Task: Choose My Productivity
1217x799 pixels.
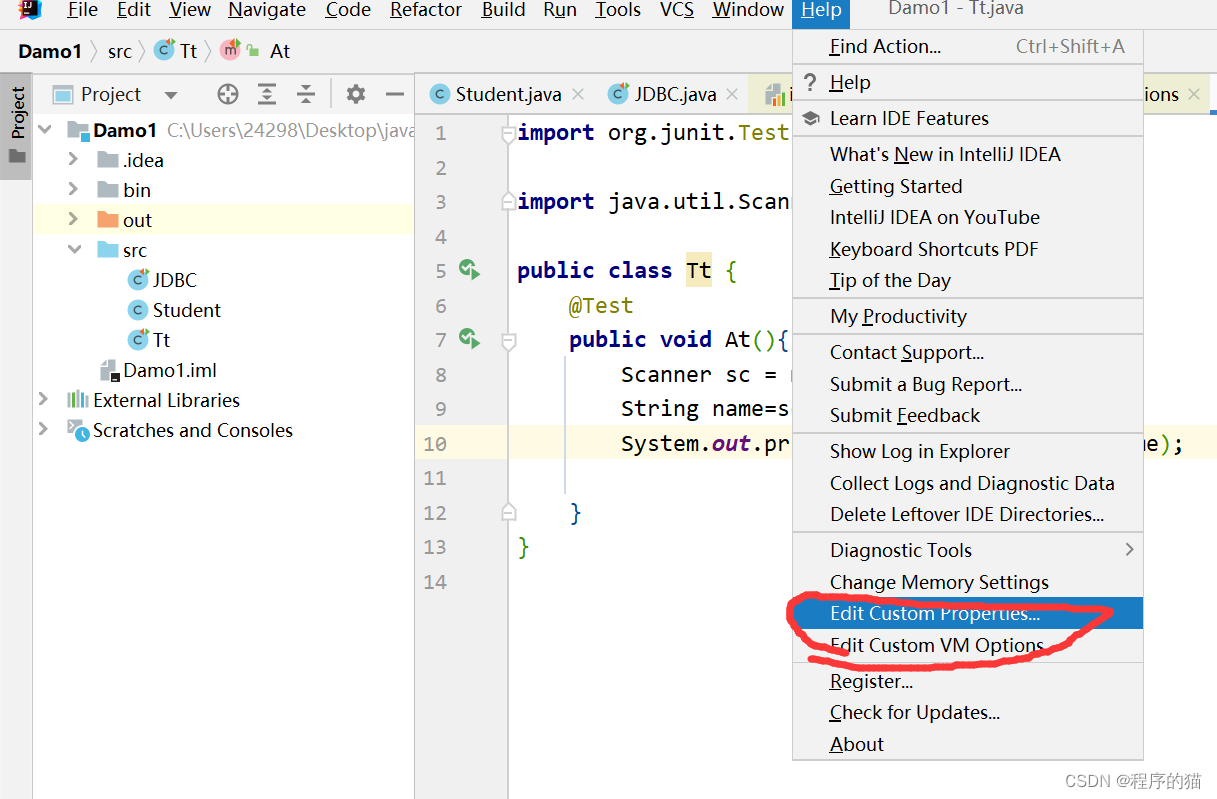Action: pos(968,316)
